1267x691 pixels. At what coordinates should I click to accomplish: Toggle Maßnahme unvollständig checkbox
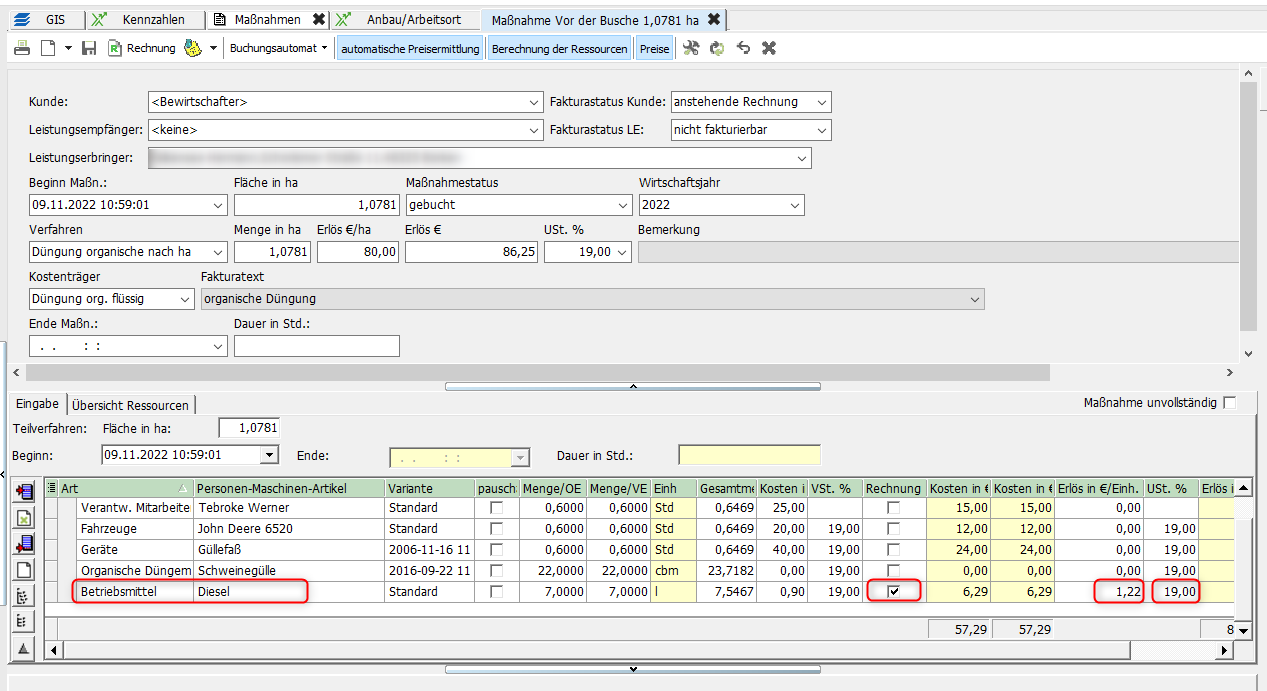pyautogui.click(x=1229, y=403)
